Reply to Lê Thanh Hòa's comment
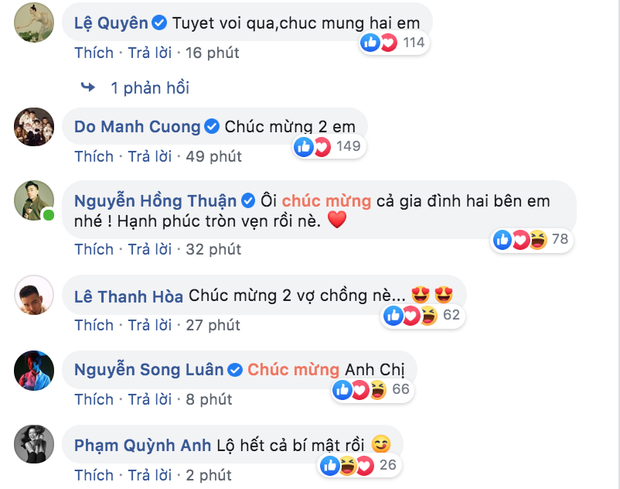The image size is (620, 489). tap(150, 324)
